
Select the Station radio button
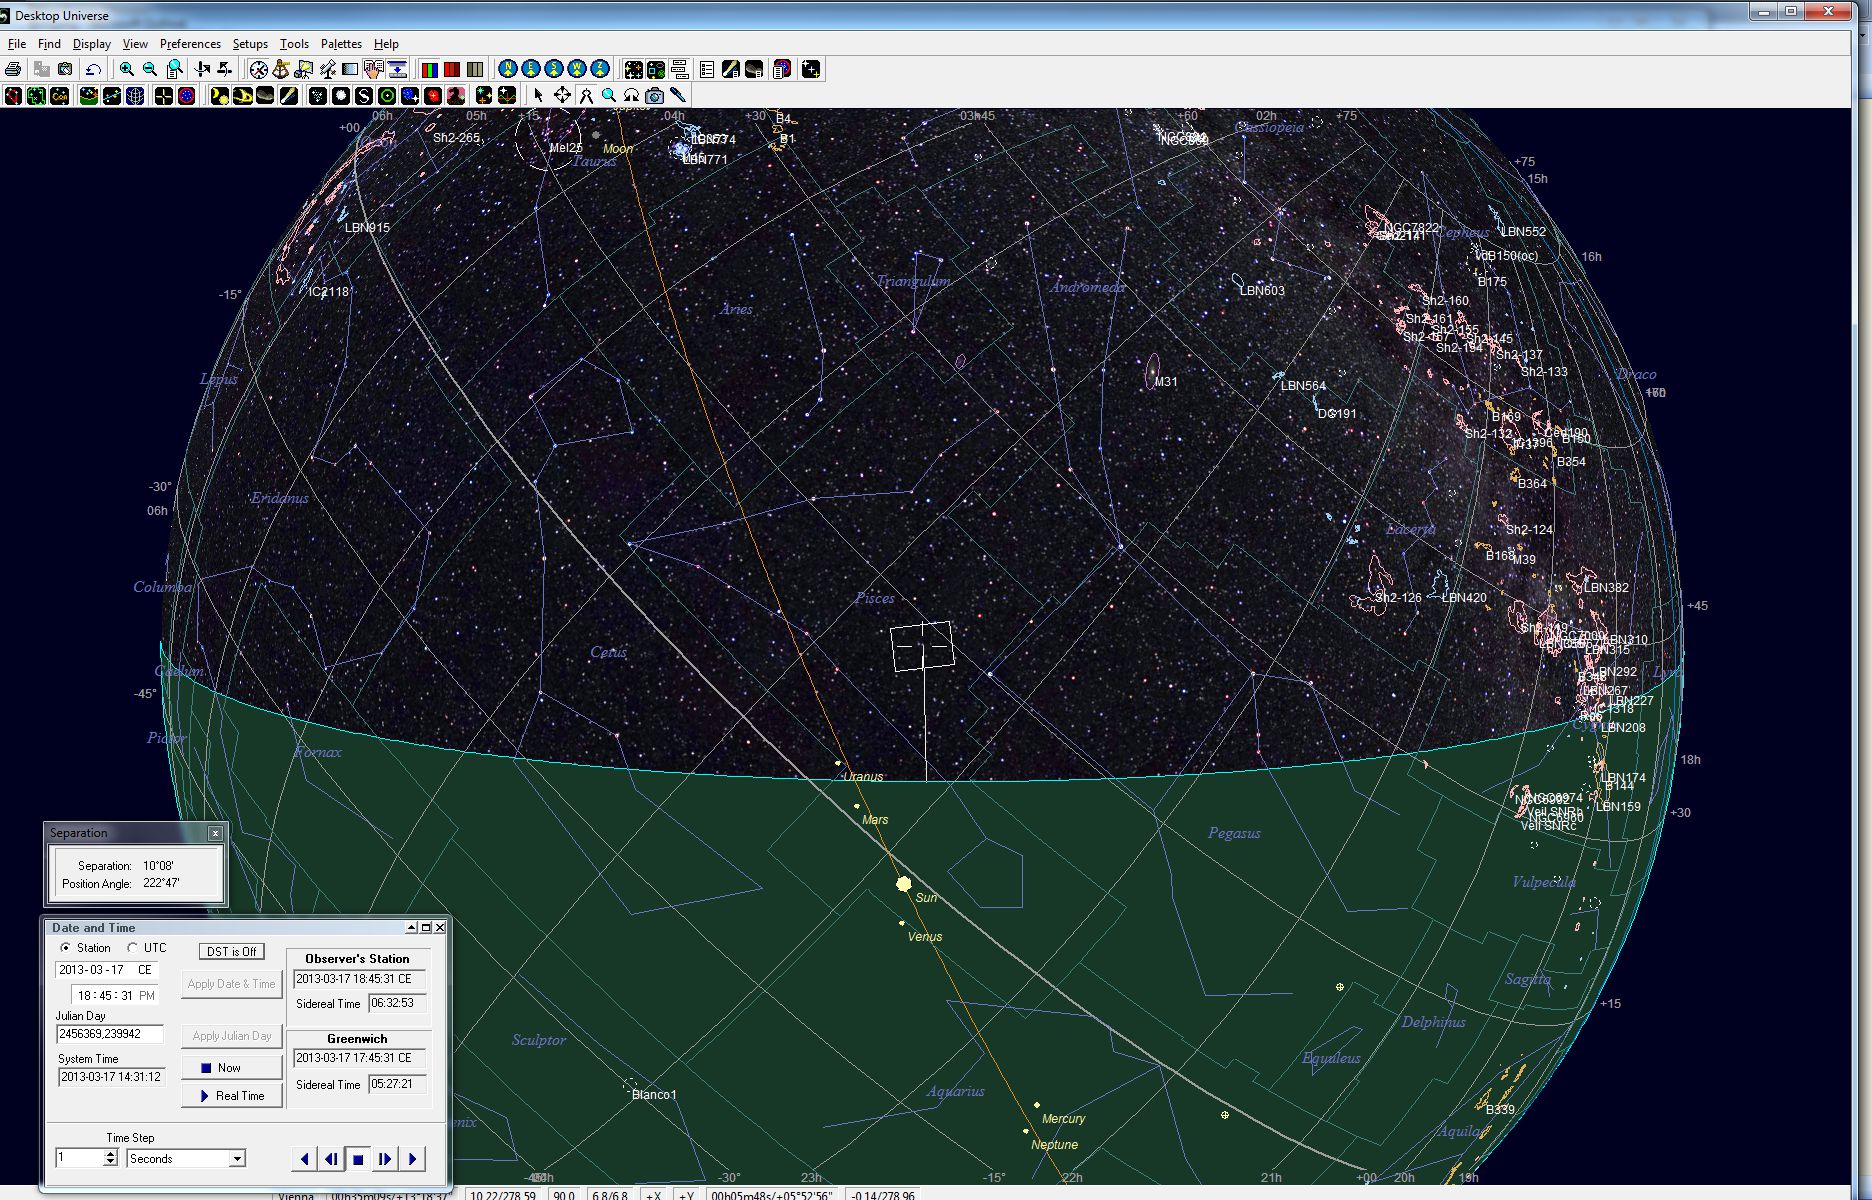tap(66, 947)
